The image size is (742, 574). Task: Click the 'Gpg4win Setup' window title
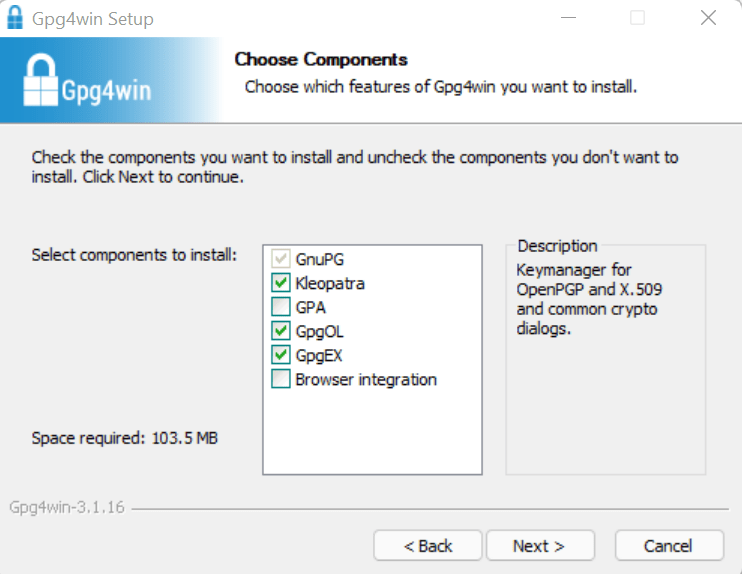tap(93, 19)
